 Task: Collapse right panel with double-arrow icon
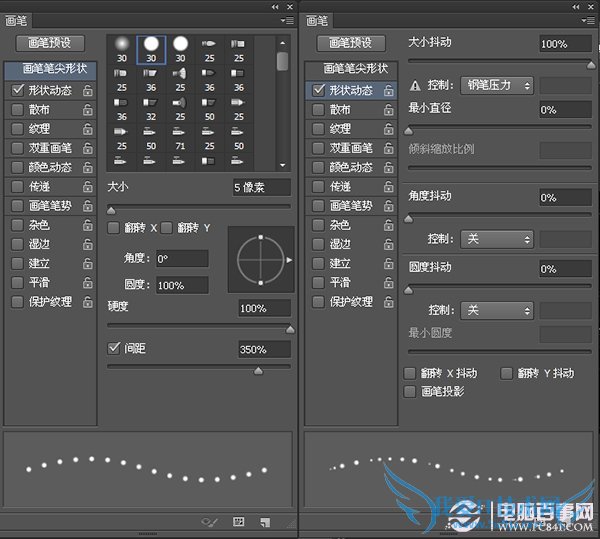[x=576, y=7]
